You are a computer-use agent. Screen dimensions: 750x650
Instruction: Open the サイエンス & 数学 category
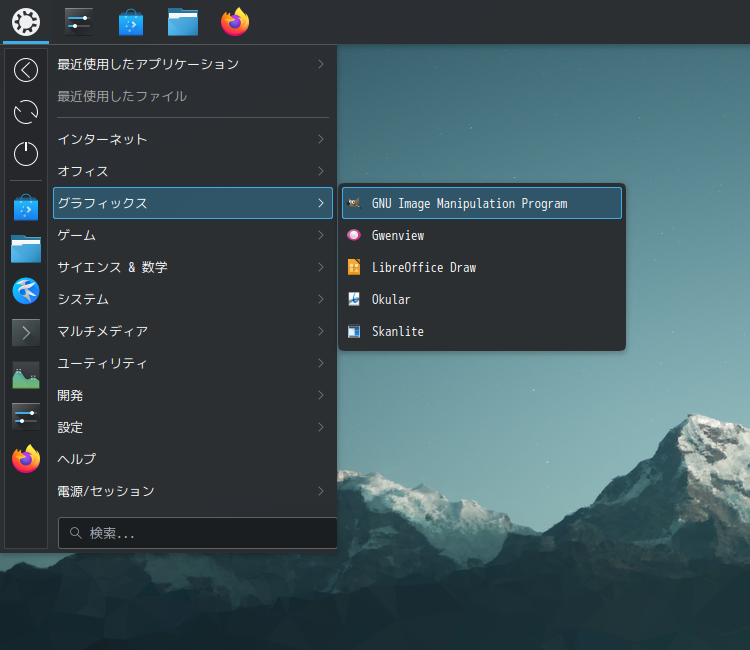pyautogui.click(x=193, y=267)
